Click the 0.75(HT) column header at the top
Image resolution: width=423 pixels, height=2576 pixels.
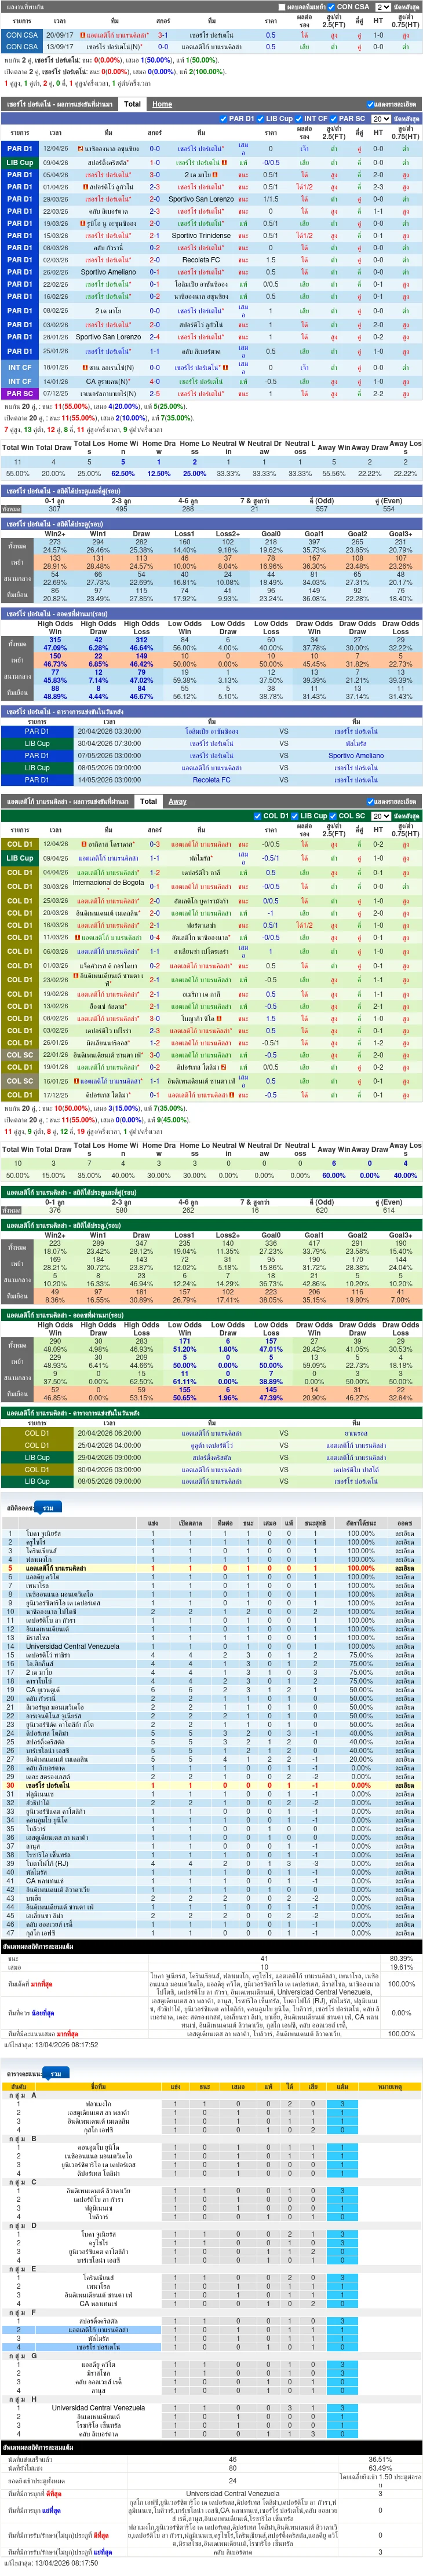pyautogui.click(x=405, y=21)
